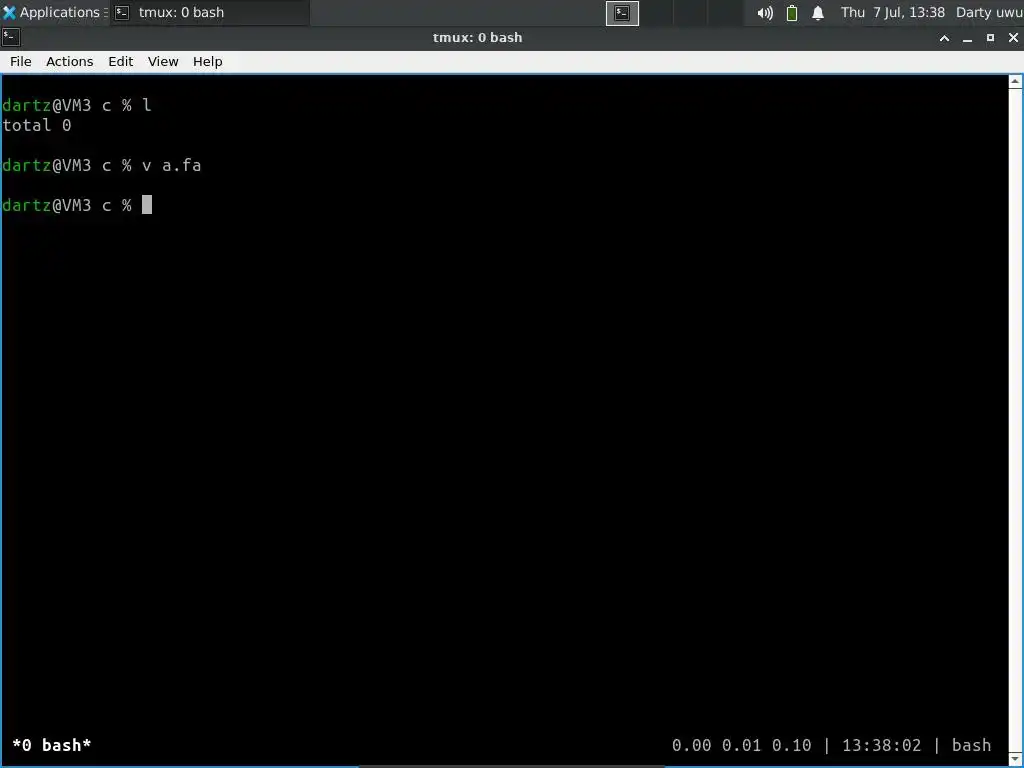Click the scrollbar down arrow in the terminal
Image resolution: width=1024 pixels, height=768 pixels.
coord(1015,760)
